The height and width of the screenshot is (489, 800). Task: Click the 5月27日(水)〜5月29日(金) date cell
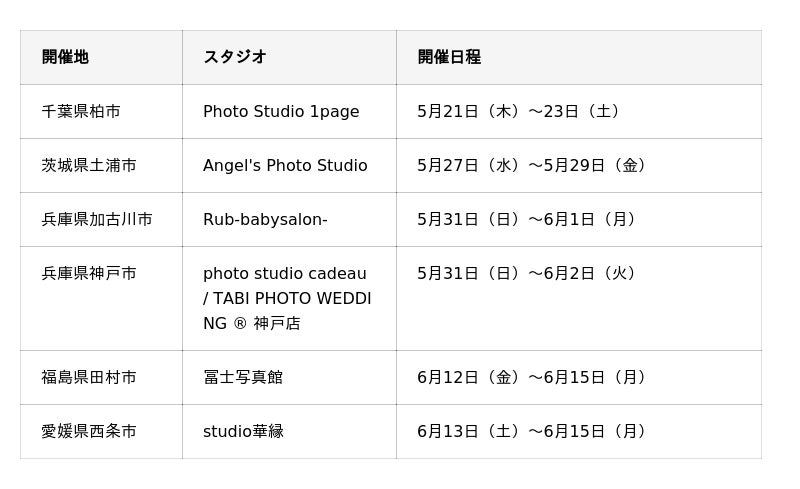[x=534, y=165]
